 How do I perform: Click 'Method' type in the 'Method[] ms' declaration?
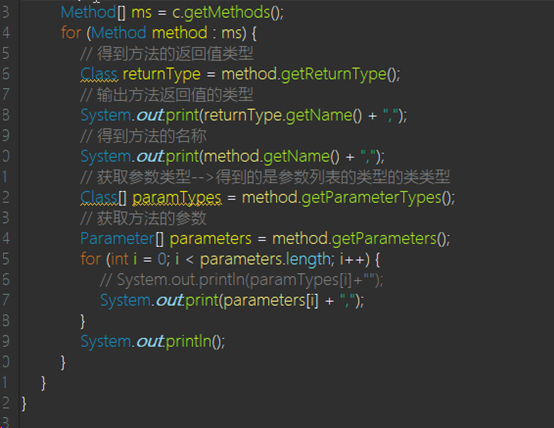point(88,13)
